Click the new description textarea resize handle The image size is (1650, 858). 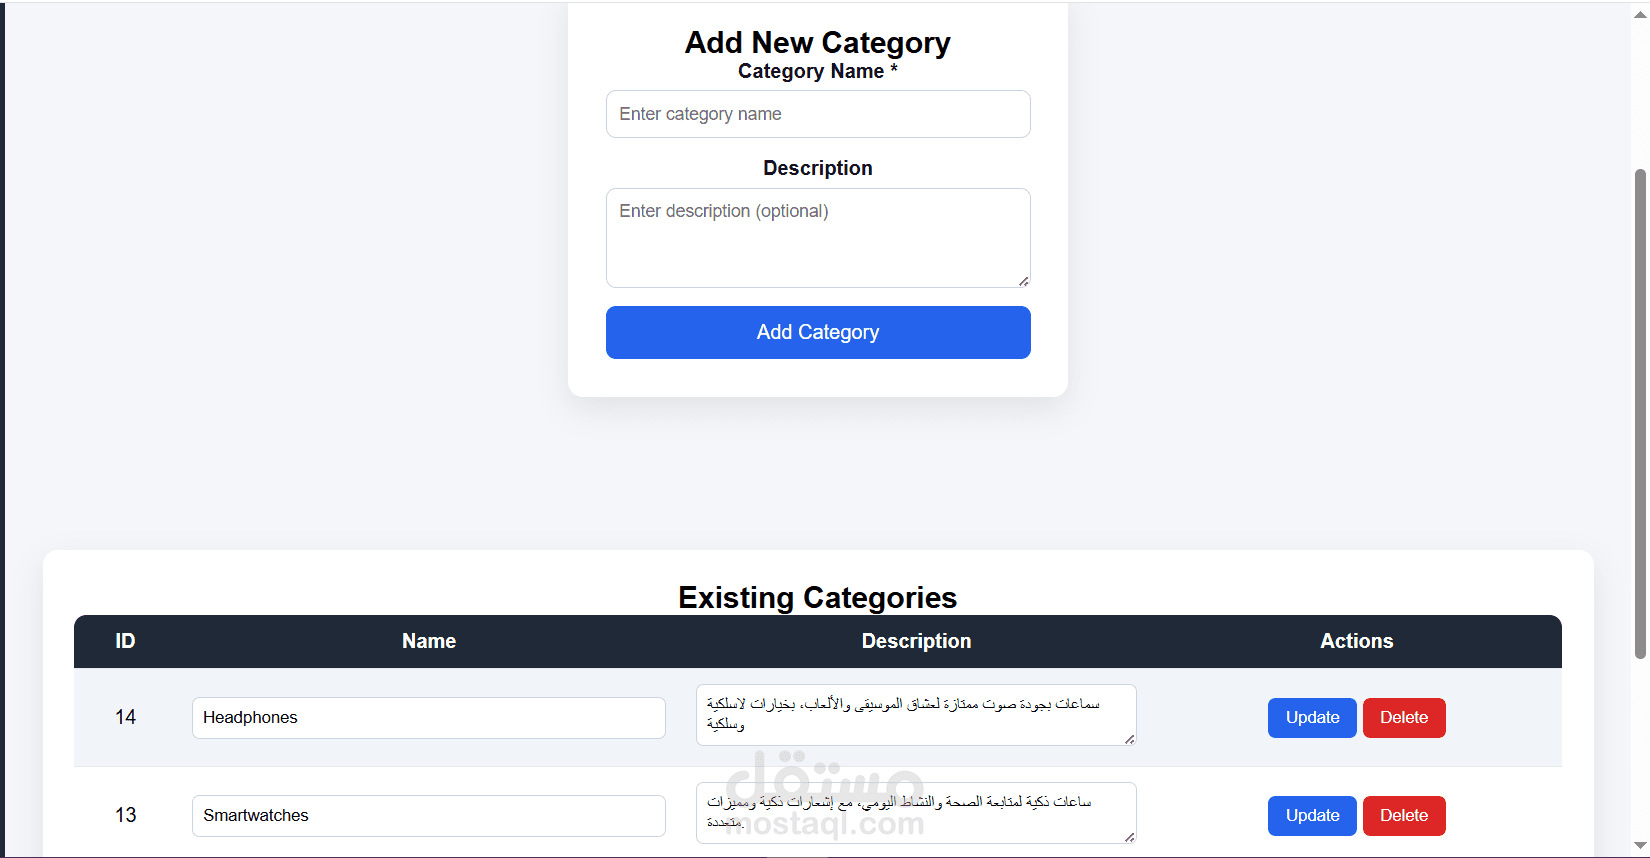pos(1023,281)
